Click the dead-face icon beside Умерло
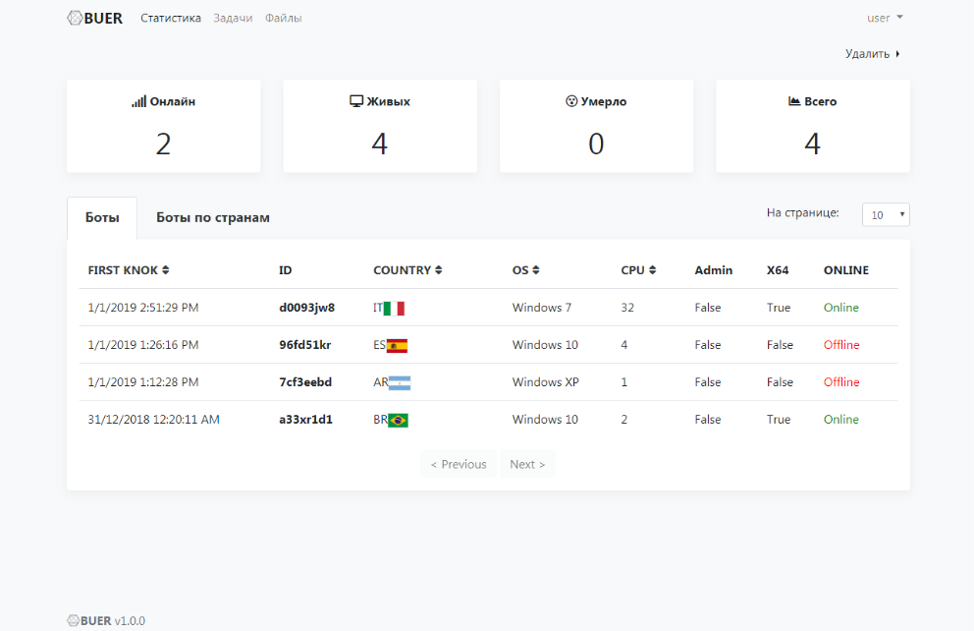 pos(571,101)
